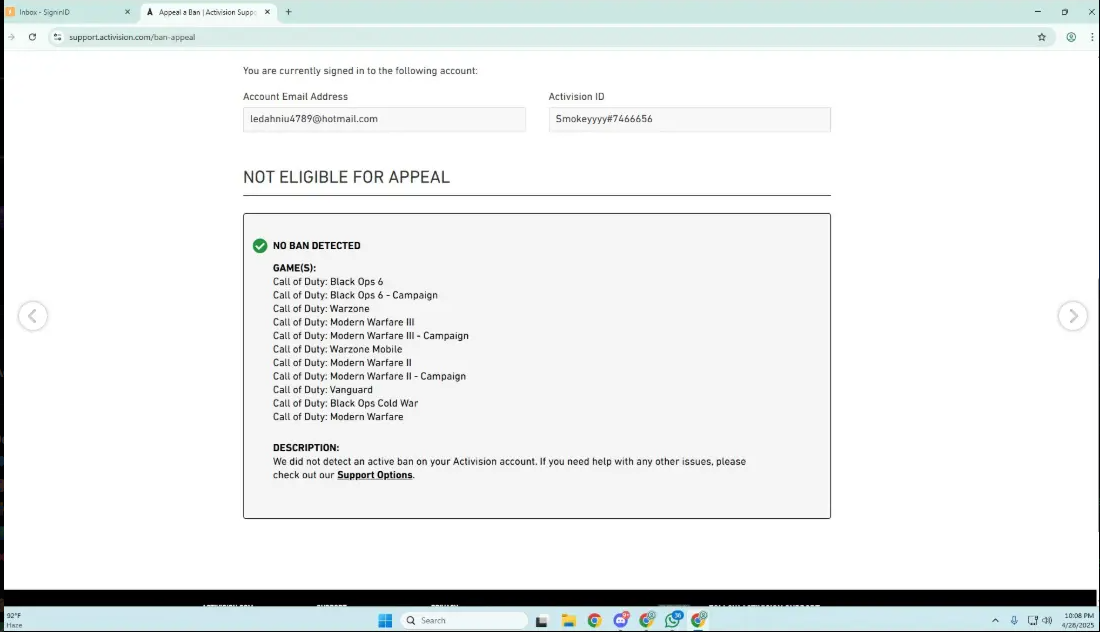Show hidden system tray icons
The height and width of the screenshot is (632, 1100).
coord(995,621)
